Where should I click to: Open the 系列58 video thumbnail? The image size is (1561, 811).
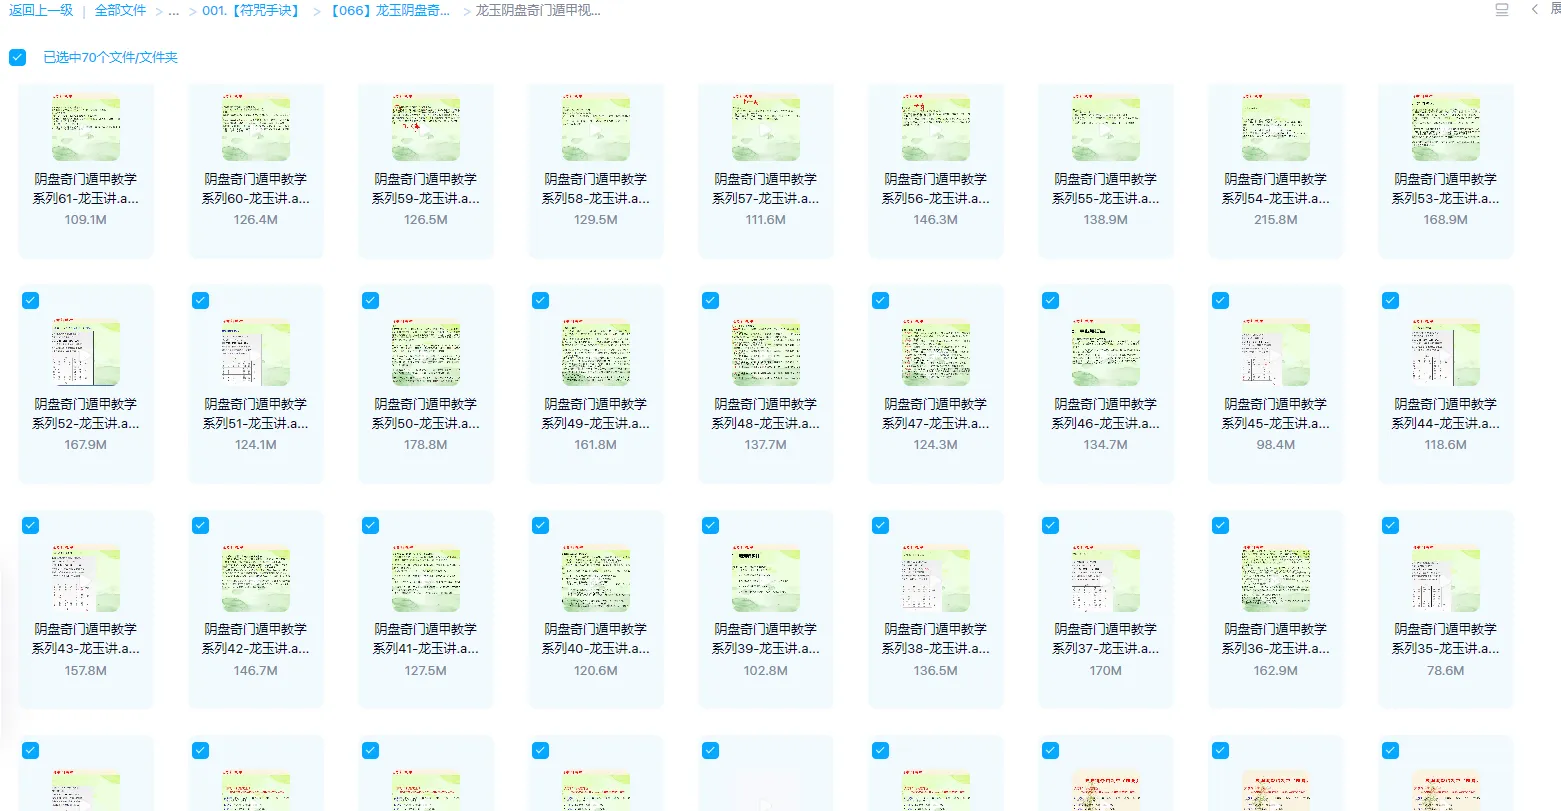pyautogui.click(x=596, y=127)
